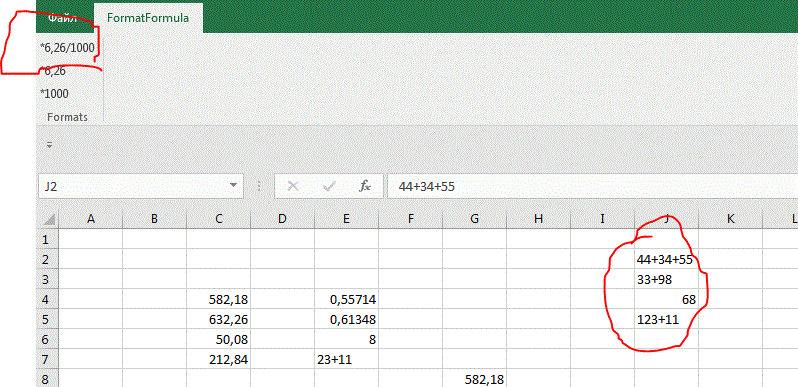798x387 pixels.
Task: Confirm entry with the checkmark icon
Action: [329, 186]
